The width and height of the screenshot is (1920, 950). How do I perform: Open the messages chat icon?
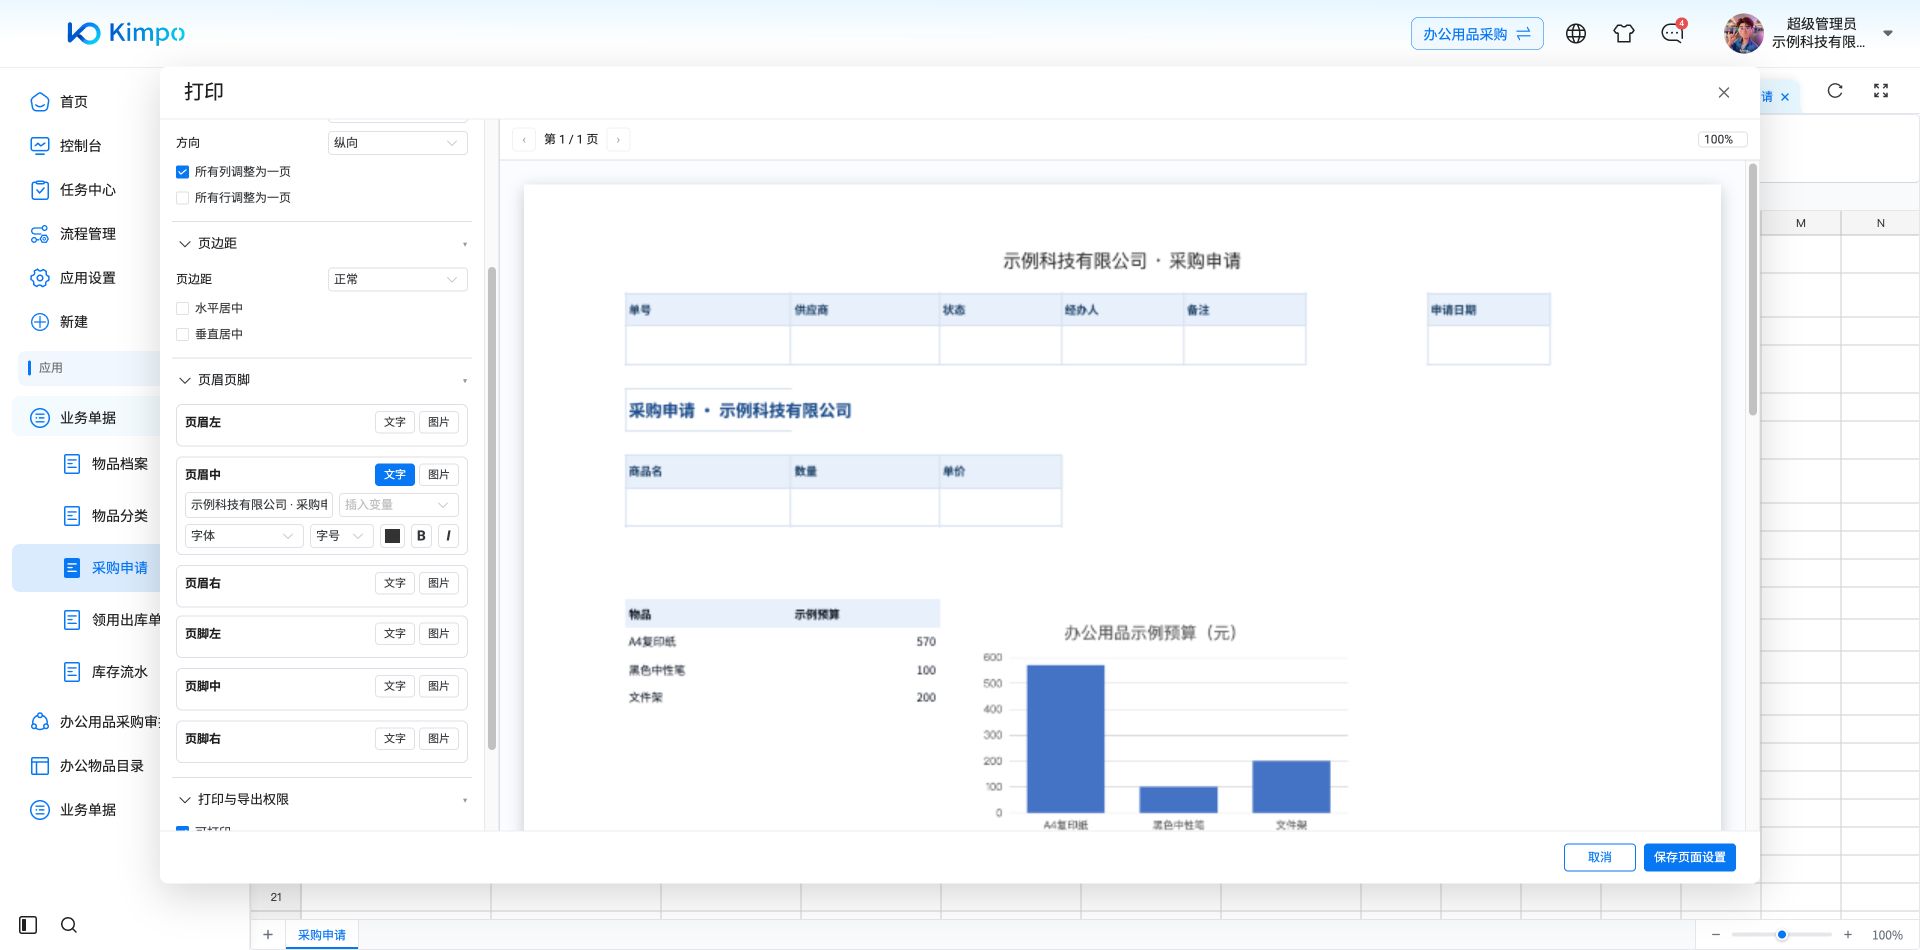pyautogui.click(x=1672, y=34)
